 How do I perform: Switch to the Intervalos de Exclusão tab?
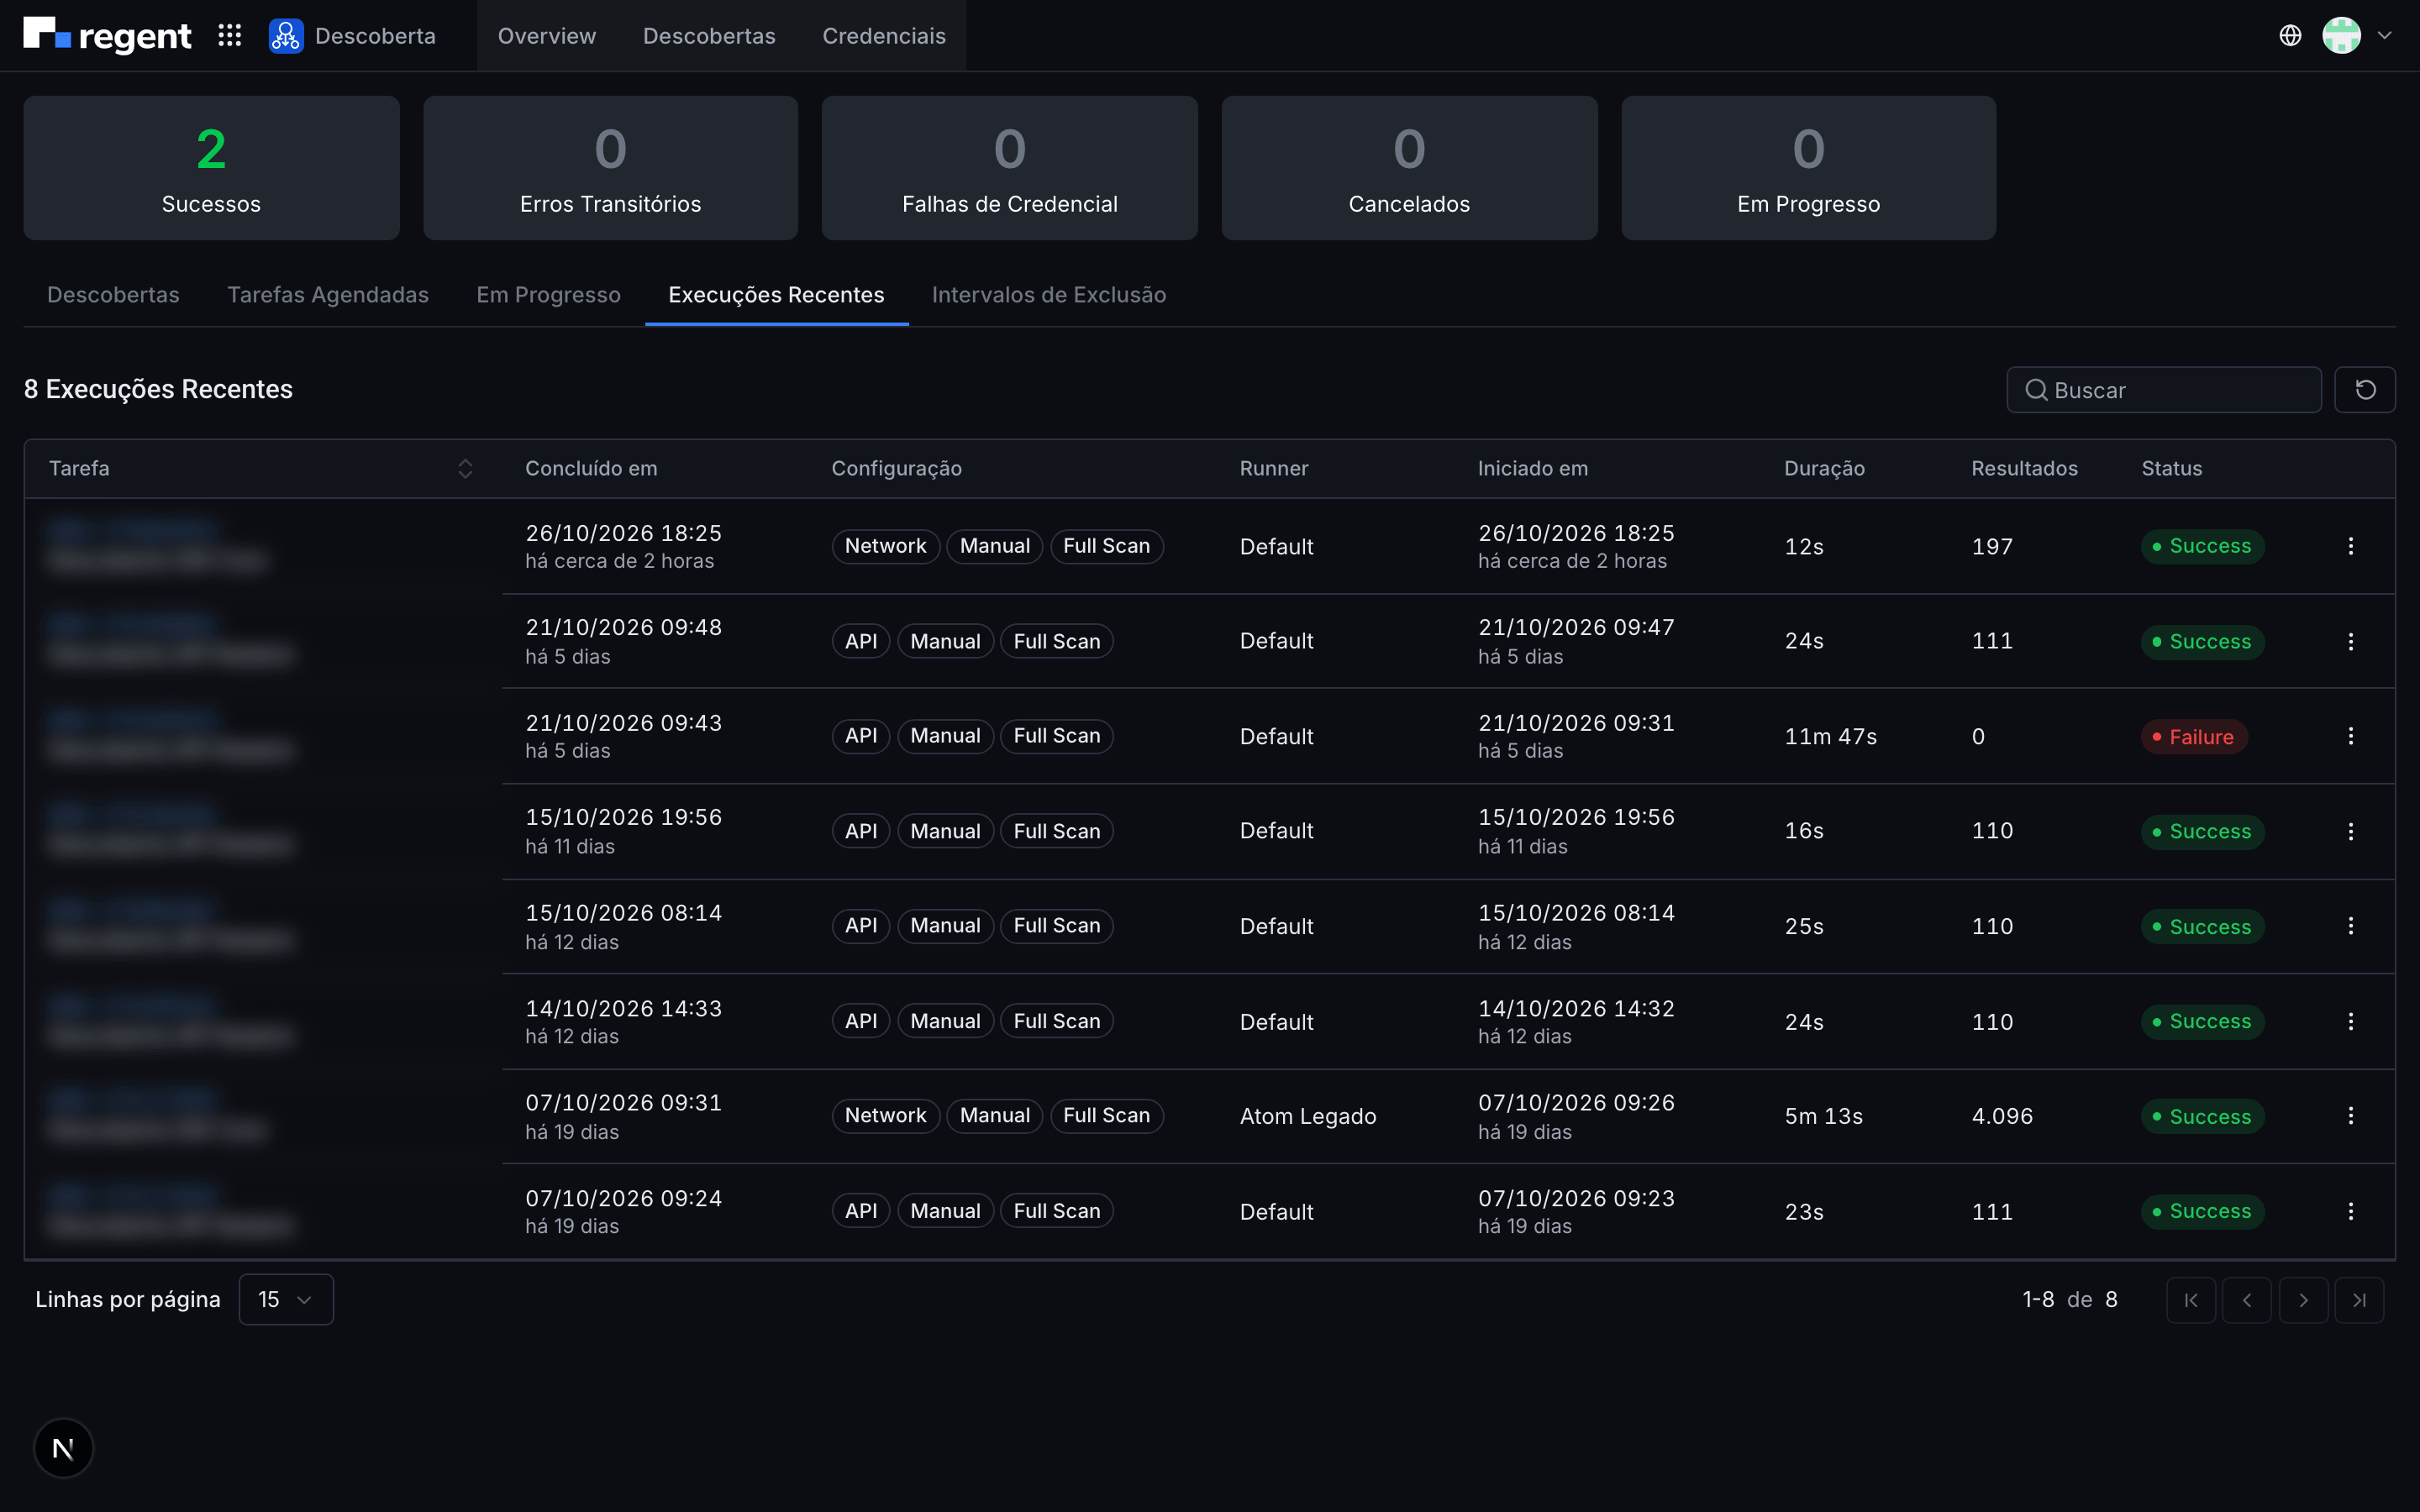[1049, 295]
